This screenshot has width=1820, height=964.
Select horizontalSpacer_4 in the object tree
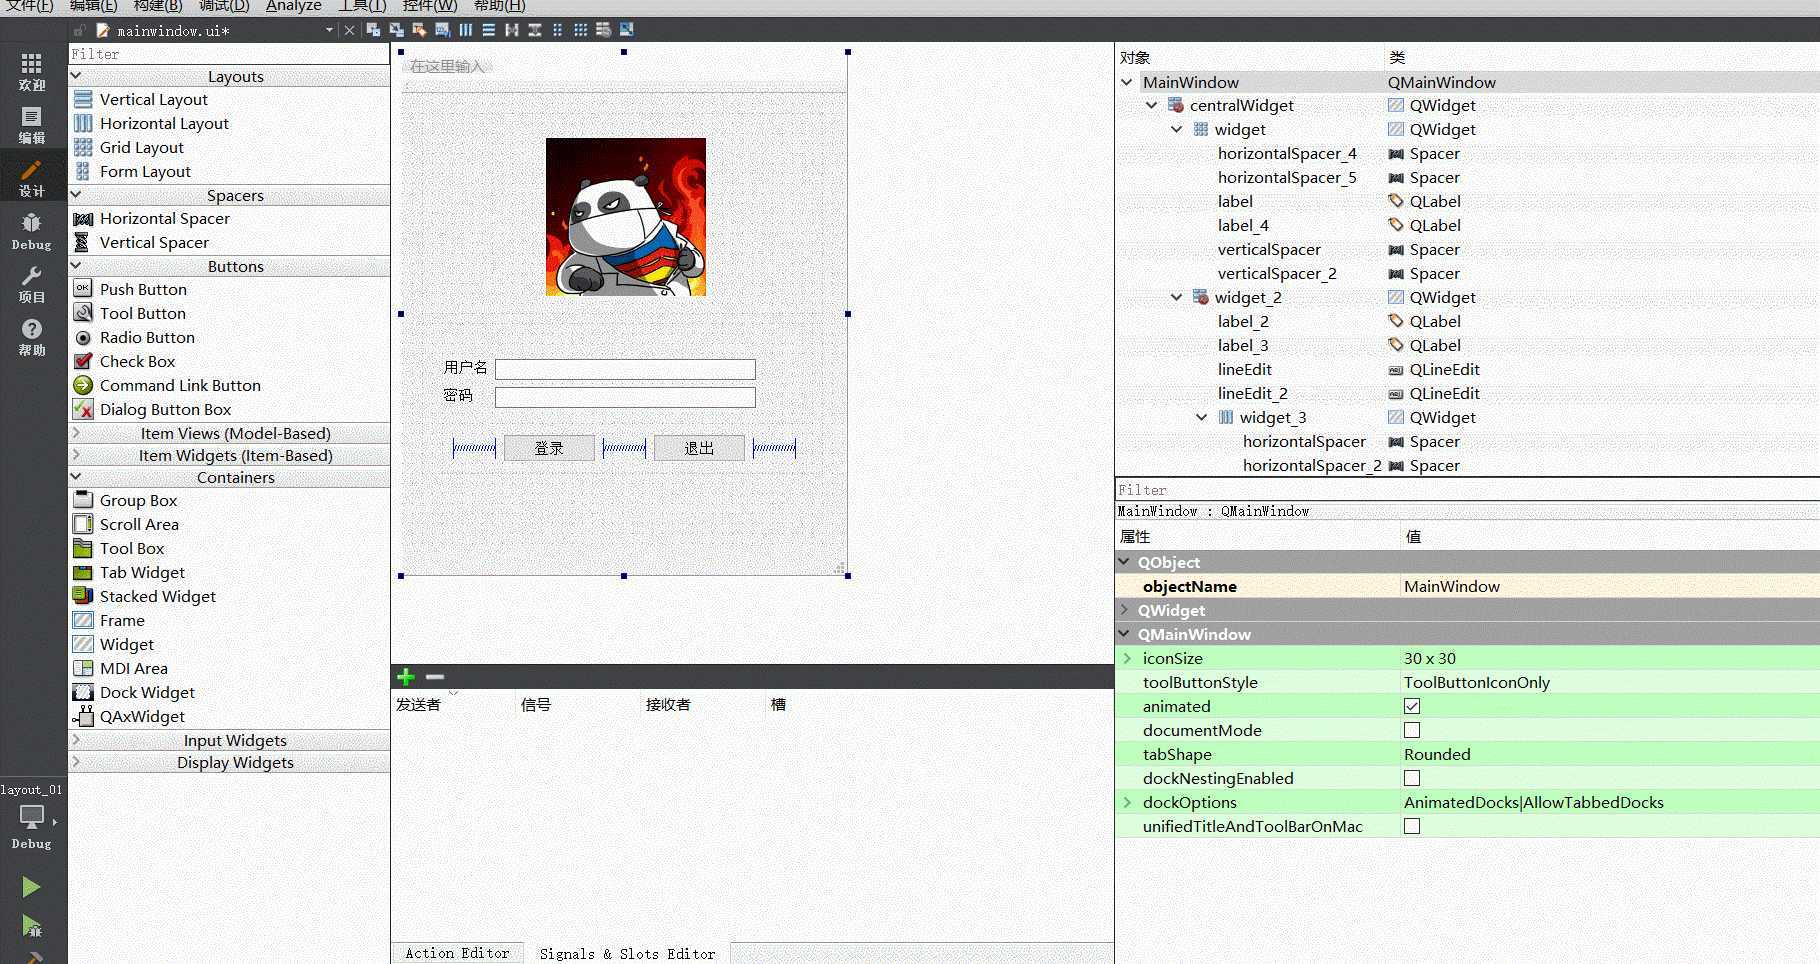1287,153
